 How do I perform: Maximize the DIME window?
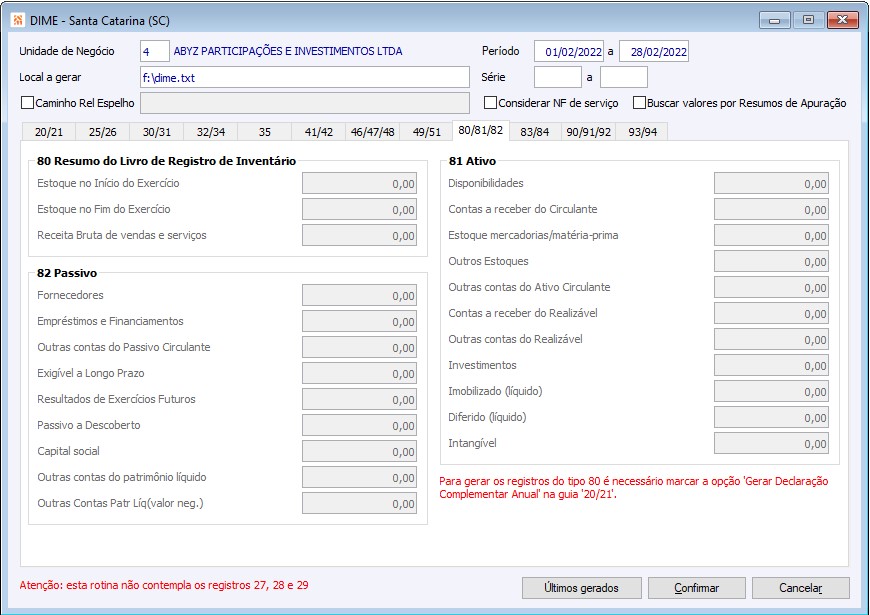[x=808, y=21]
